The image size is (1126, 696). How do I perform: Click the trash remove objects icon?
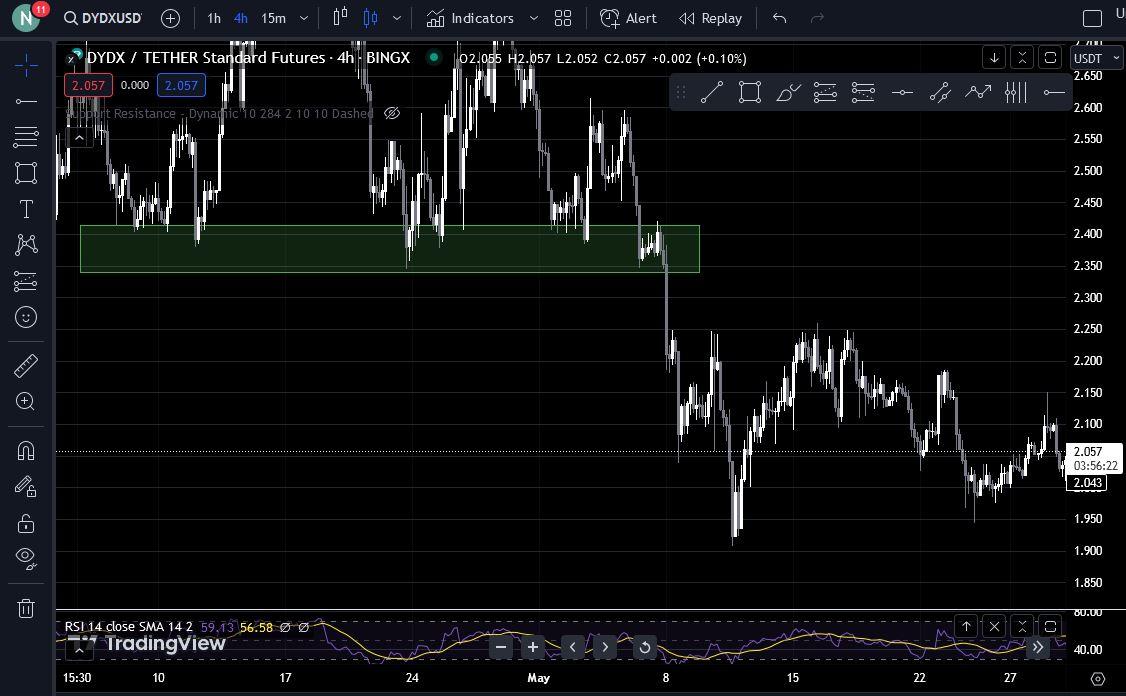(26, 608)
